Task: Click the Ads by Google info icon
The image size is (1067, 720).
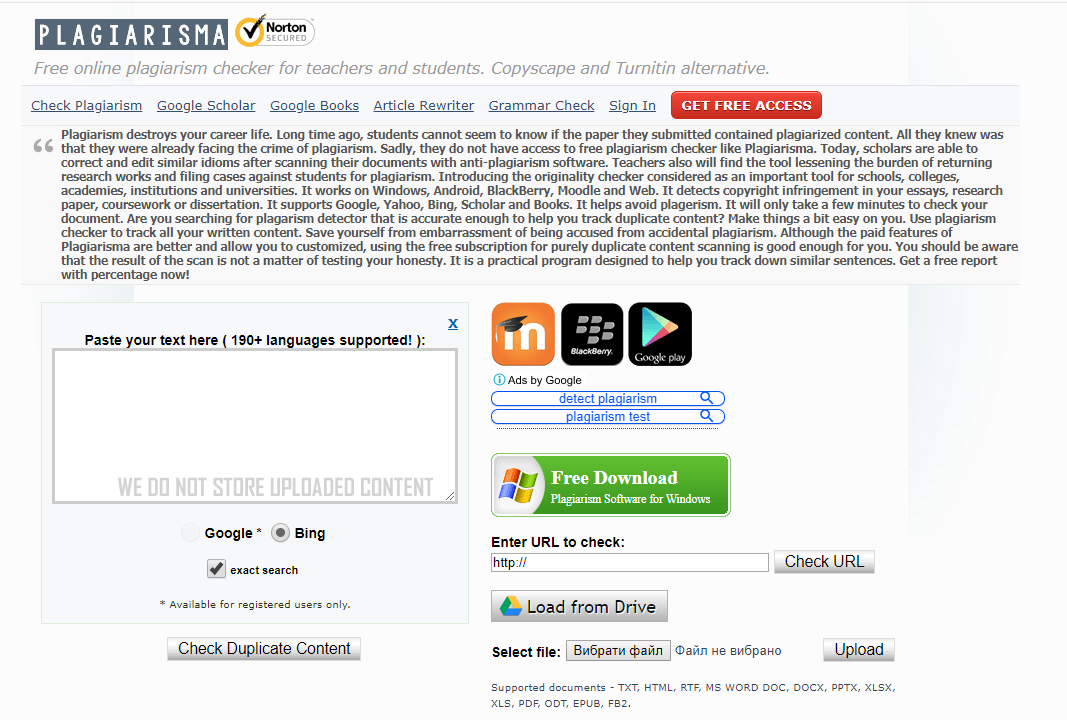Action: point(499,380)
